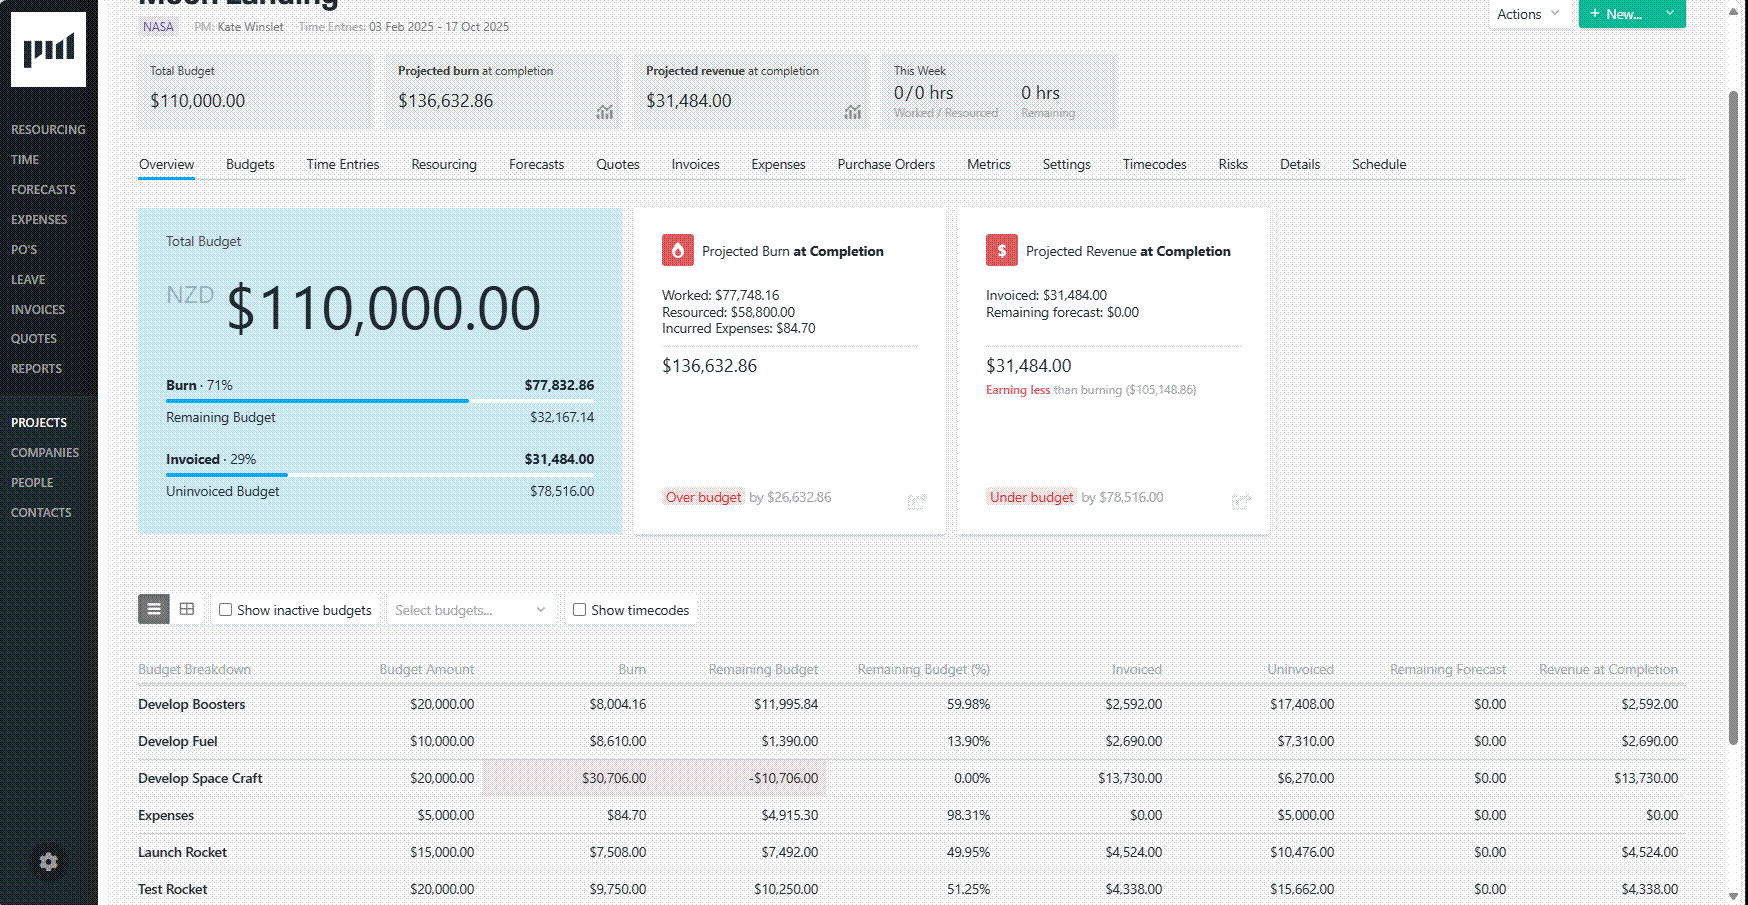
Task: Click share icon on Projected Burn card
Action: pyautogui.click(x=916, y=501)
